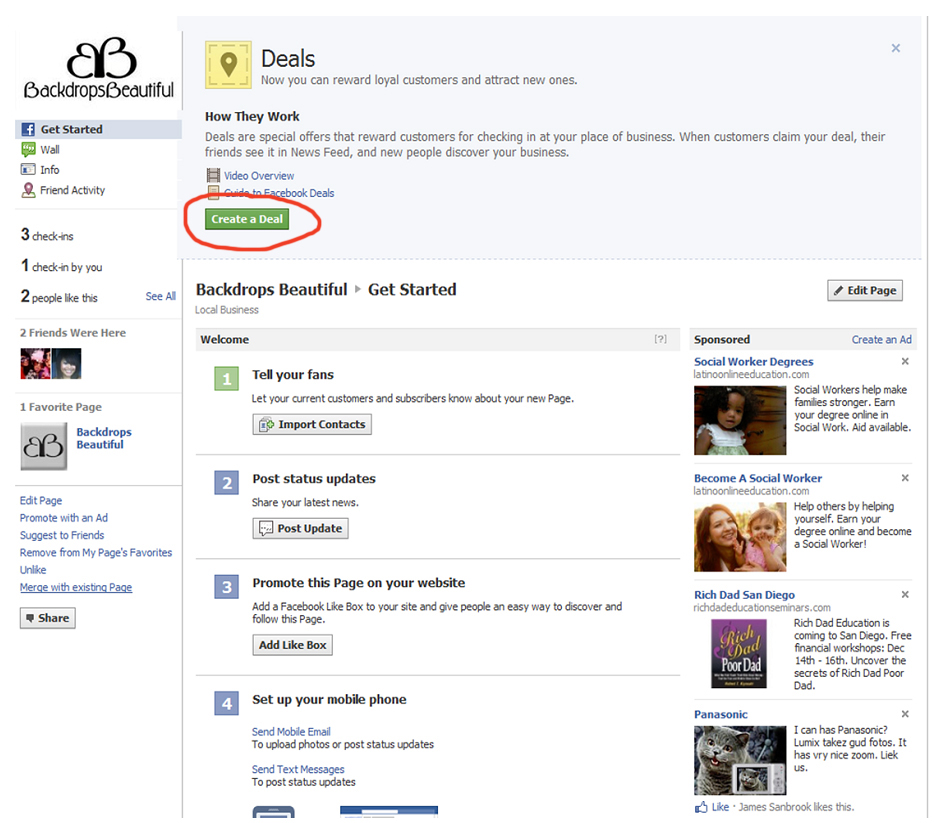
Task: Open the Send Mobile Email link
Action: click(x=291, y=731)
